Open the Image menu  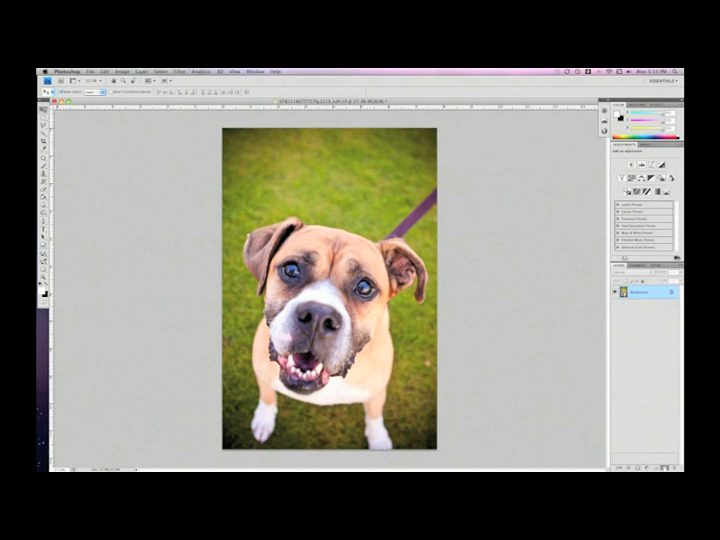pos(121,72)
